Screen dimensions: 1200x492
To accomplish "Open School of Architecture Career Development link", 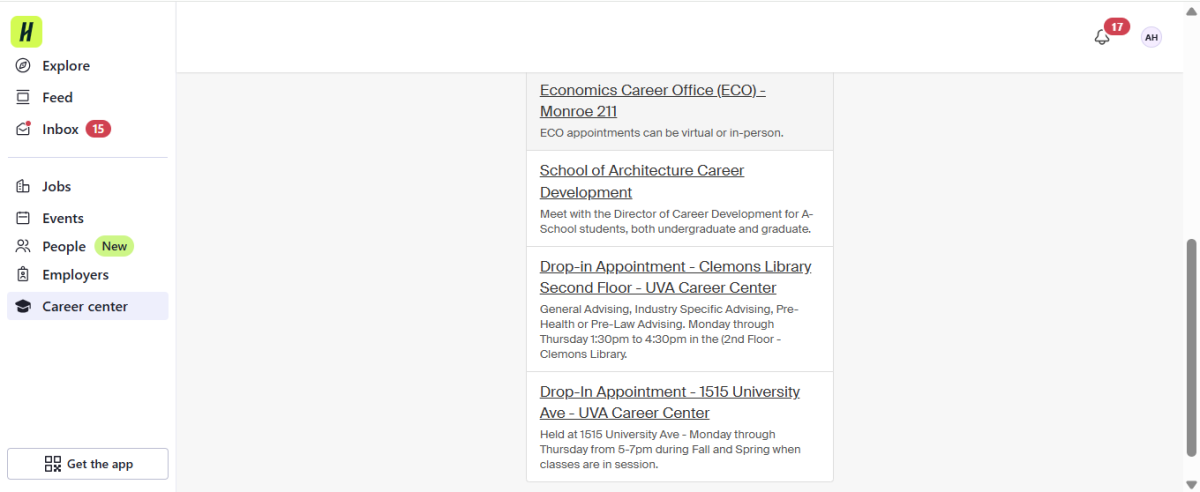I will [642, 181].
